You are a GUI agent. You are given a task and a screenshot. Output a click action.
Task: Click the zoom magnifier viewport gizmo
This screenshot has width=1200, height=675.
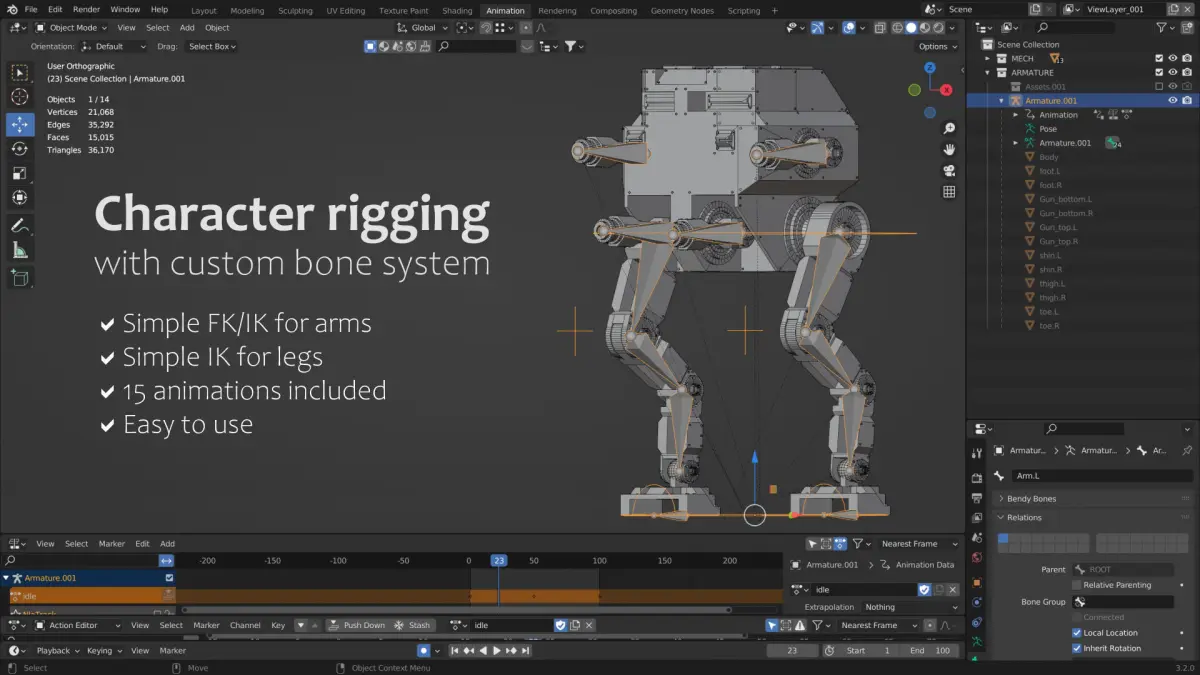coord(949,128)
